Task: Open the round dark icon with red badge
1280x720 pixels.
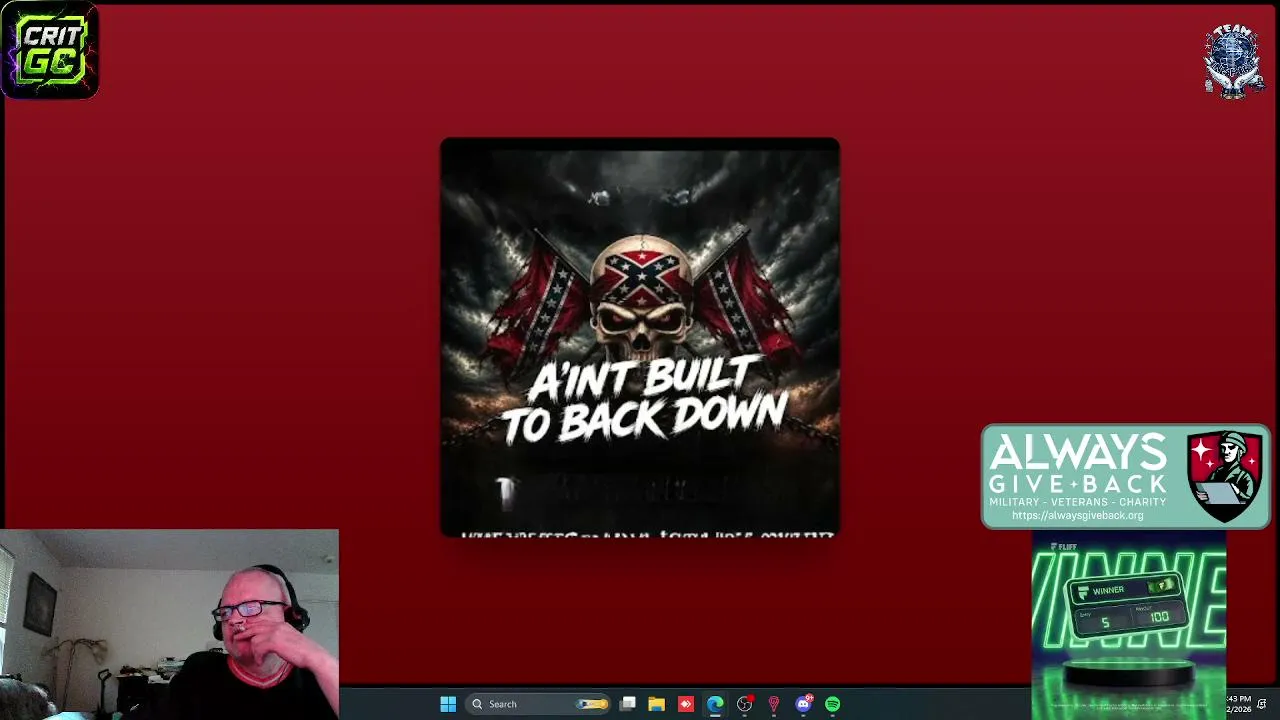Action: [x=745, y=704]
